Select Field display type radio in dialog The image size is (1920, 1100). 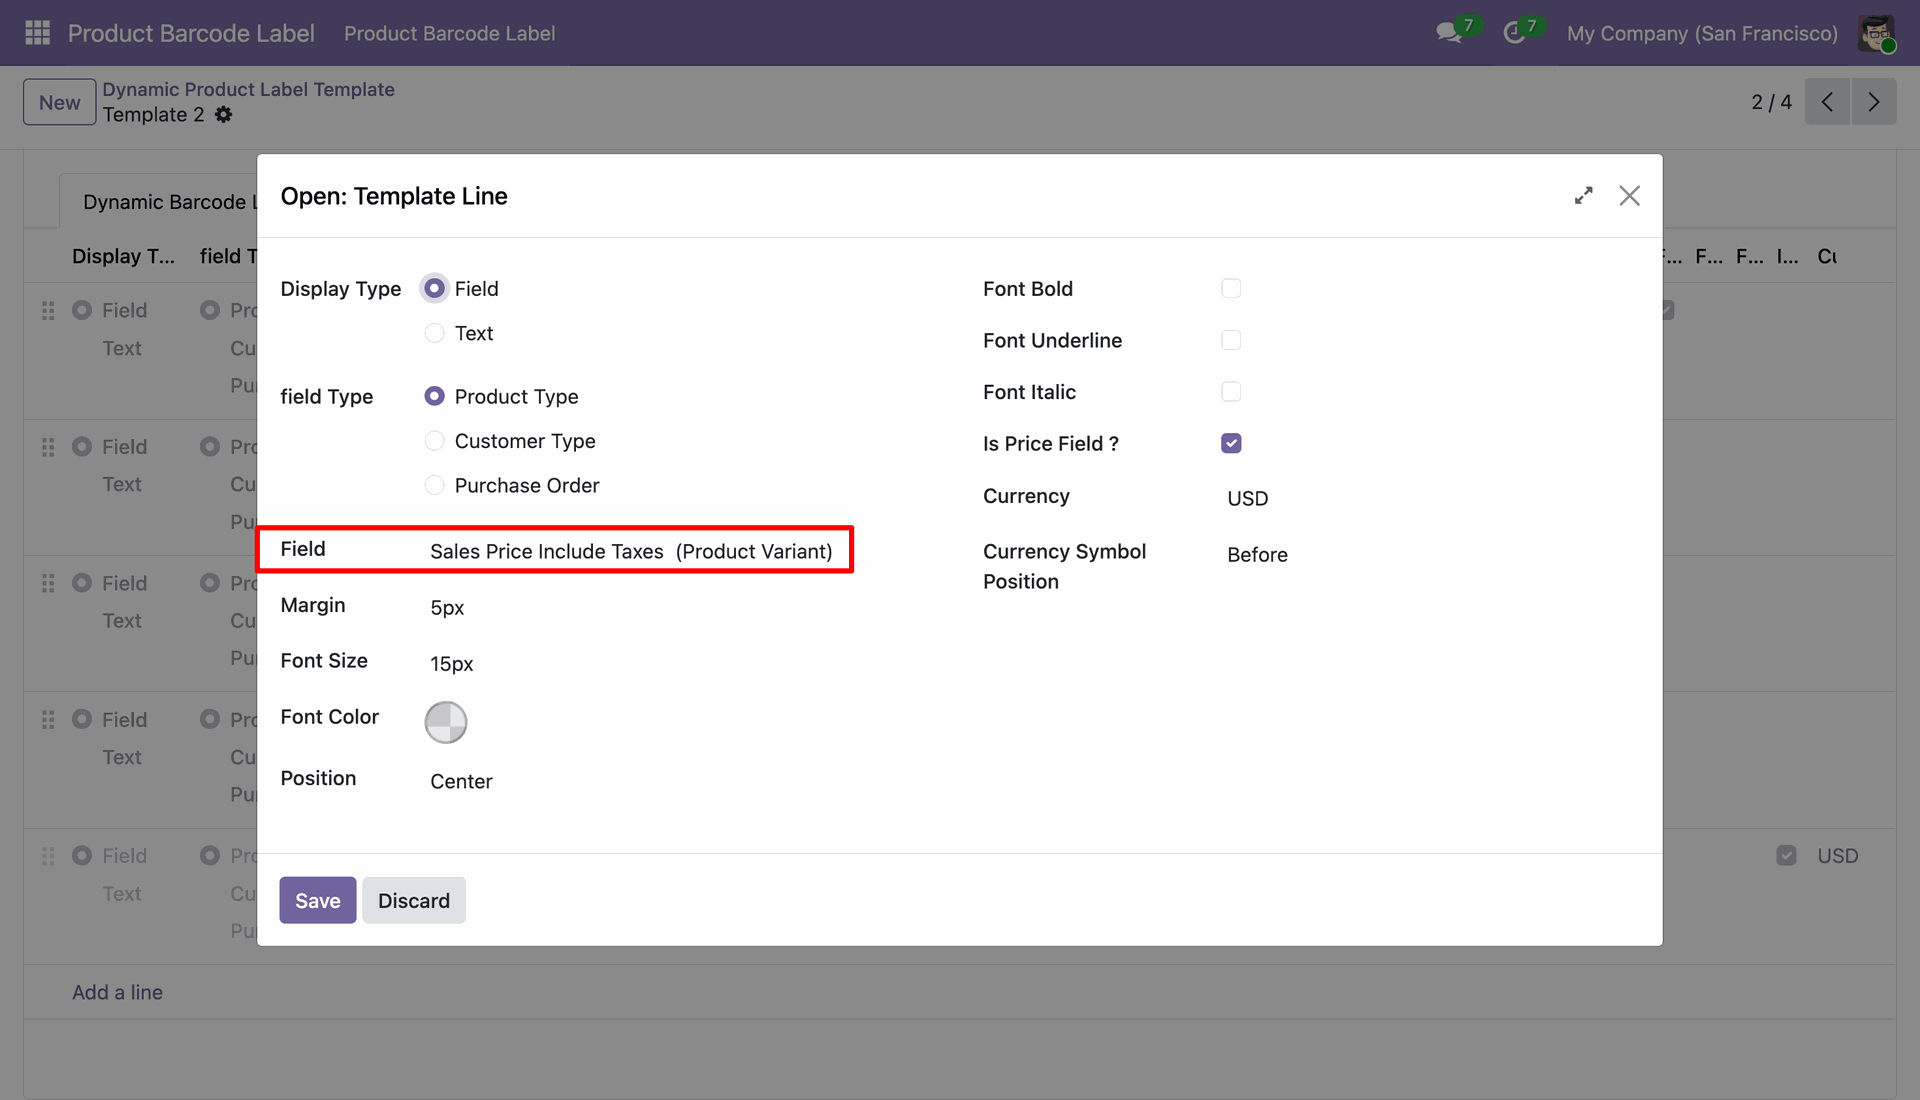click(x=434, y=289)
